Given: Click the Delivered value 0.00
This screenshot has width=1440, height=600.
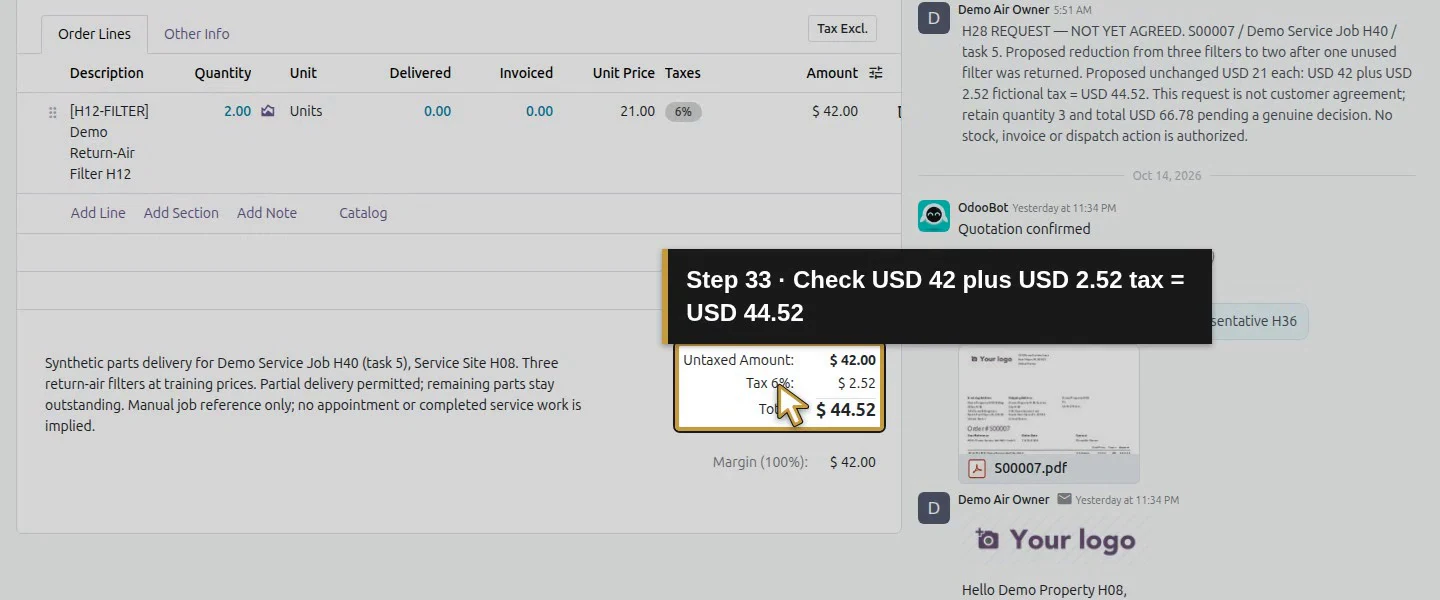Looking at the screenshot, I should [x=437, y=111].
